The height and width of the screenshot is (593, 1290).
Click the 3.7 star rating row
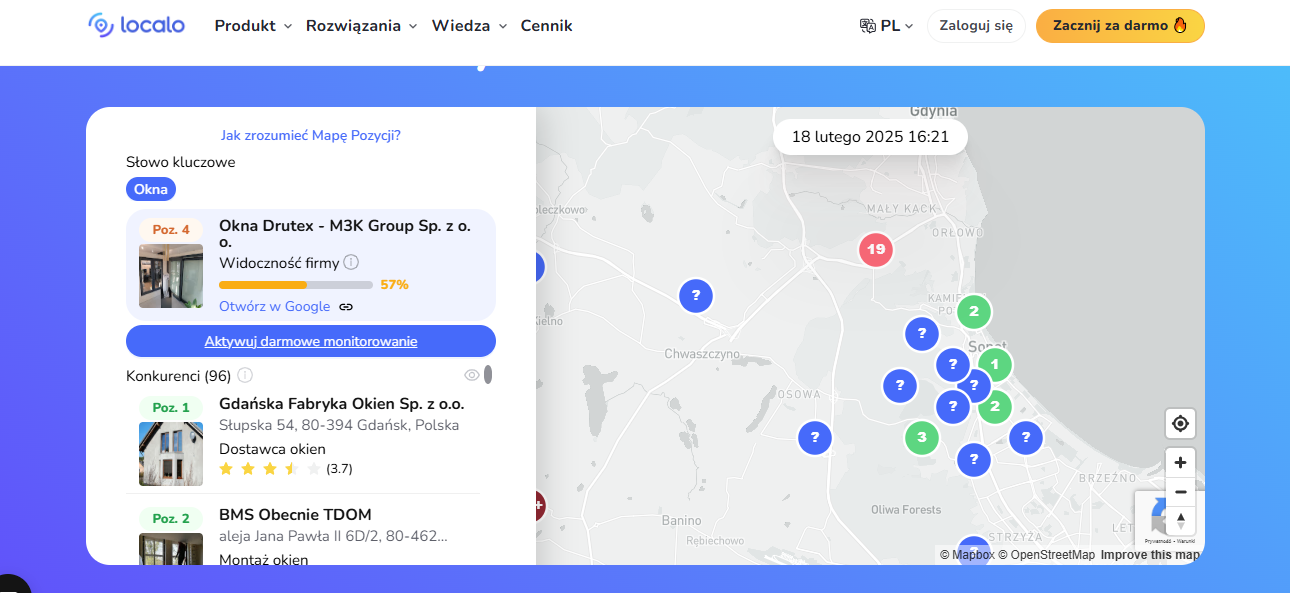tap(286, 468)
